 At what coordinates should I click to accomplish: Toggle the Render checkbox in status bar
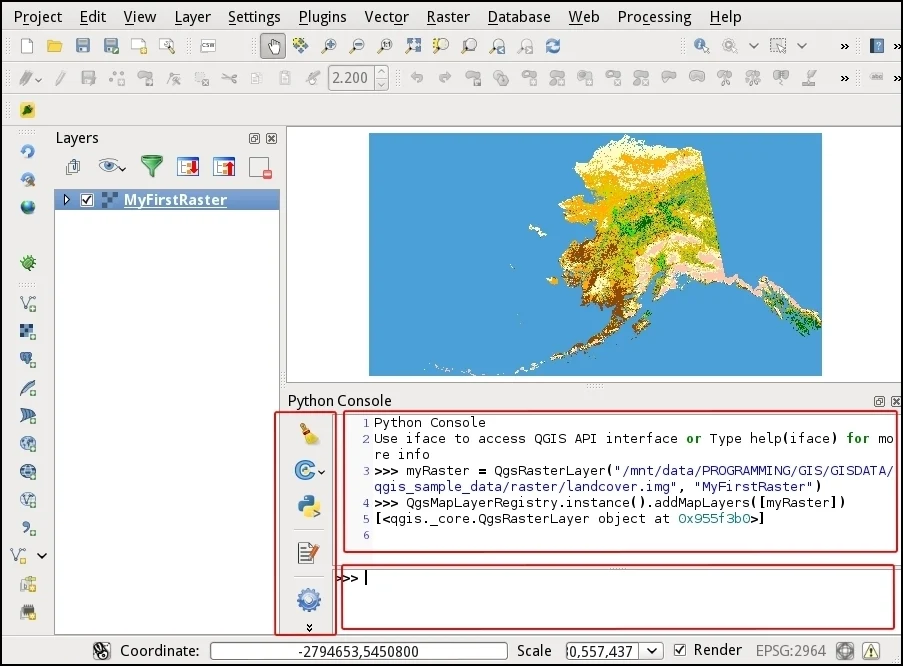coord(681,650)
